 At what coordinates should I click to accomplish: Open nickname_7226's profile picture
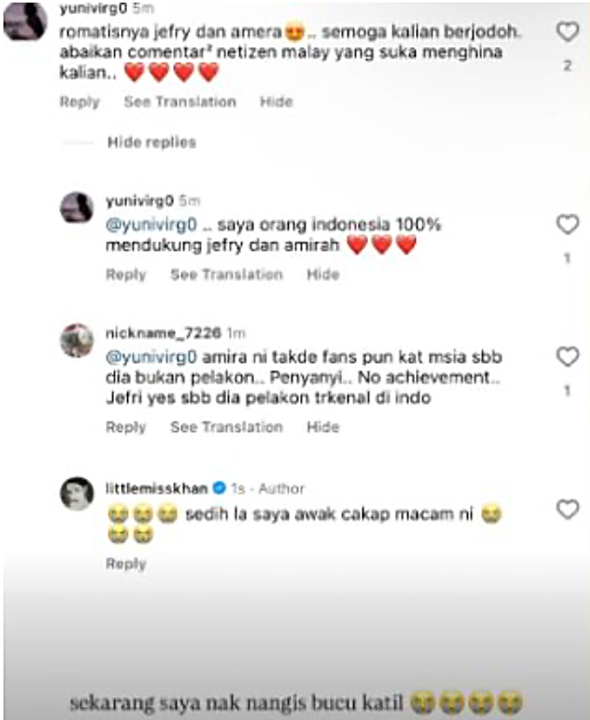(77, 340)
